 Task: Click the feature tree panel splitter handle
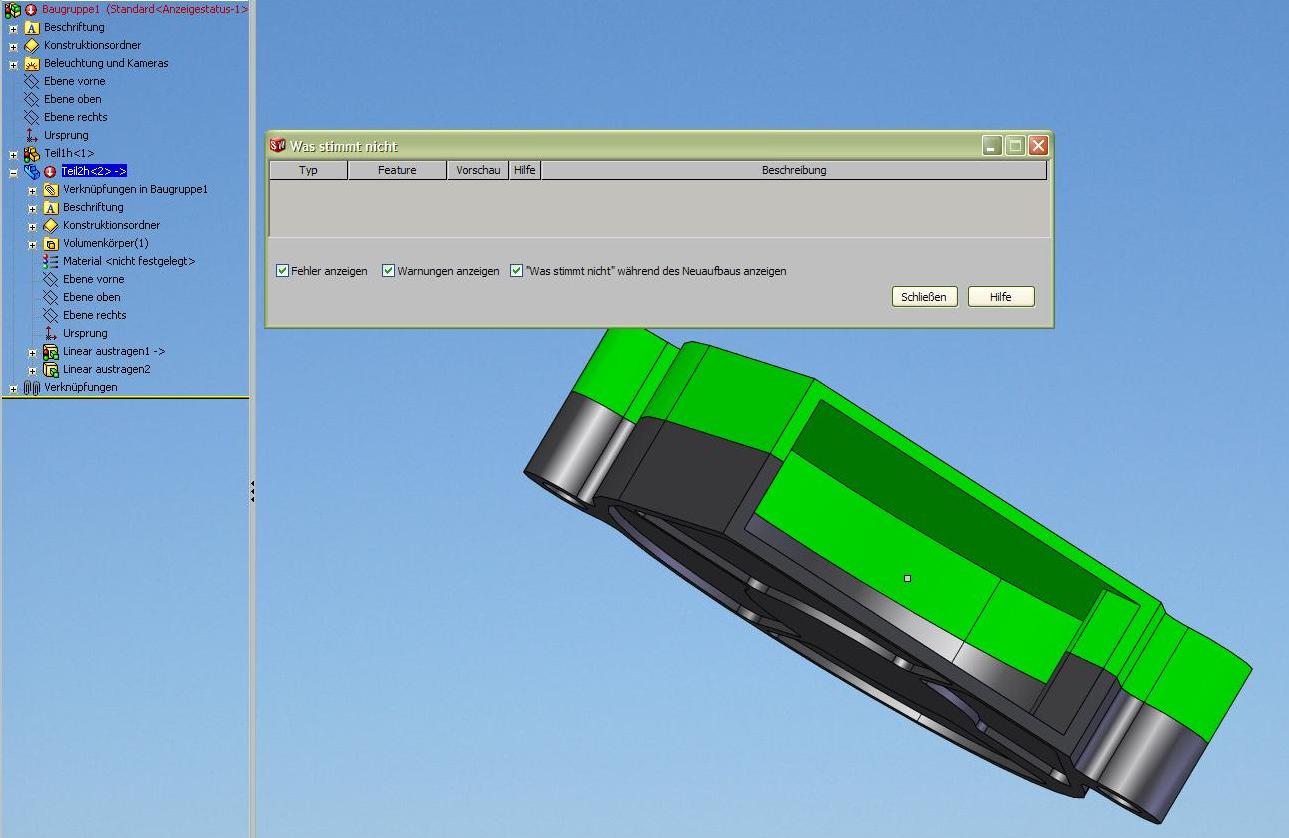(253, 490)
